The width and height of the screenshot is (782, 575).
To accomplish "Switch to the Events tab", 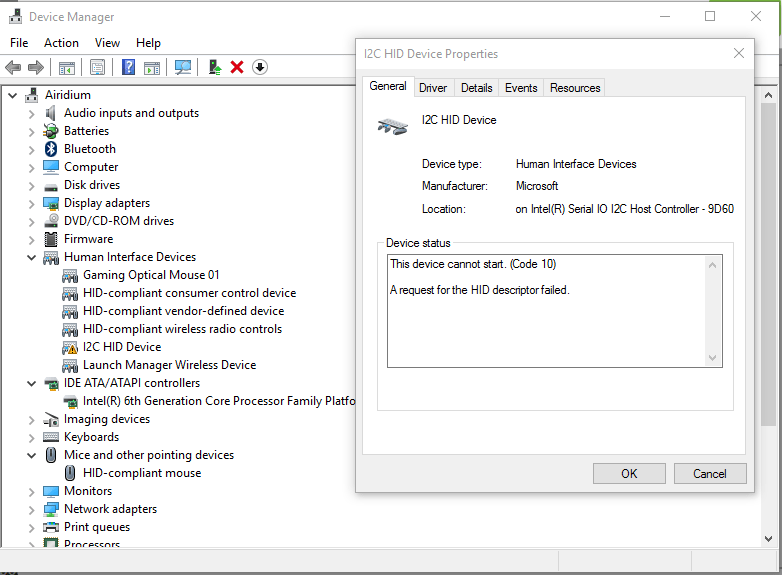I will (521, 88).
